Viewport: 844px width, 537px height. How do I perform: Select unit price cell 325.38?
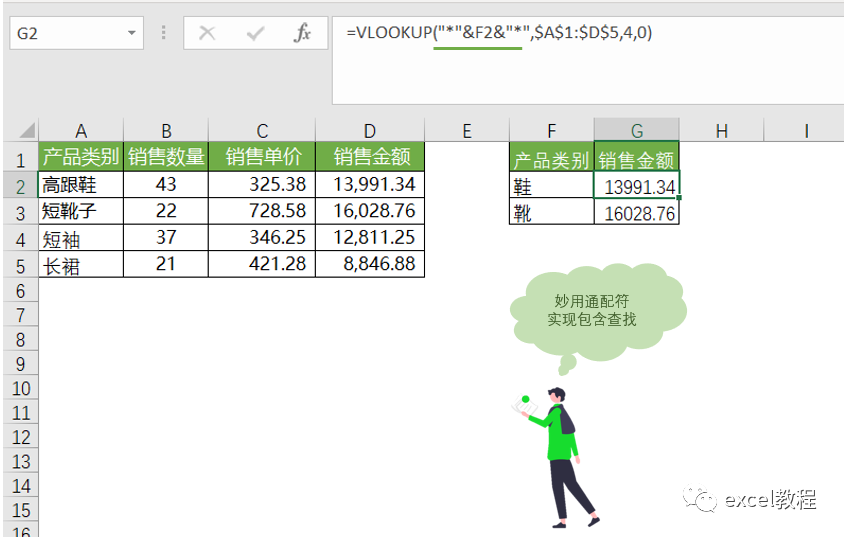tap(262, 185)
